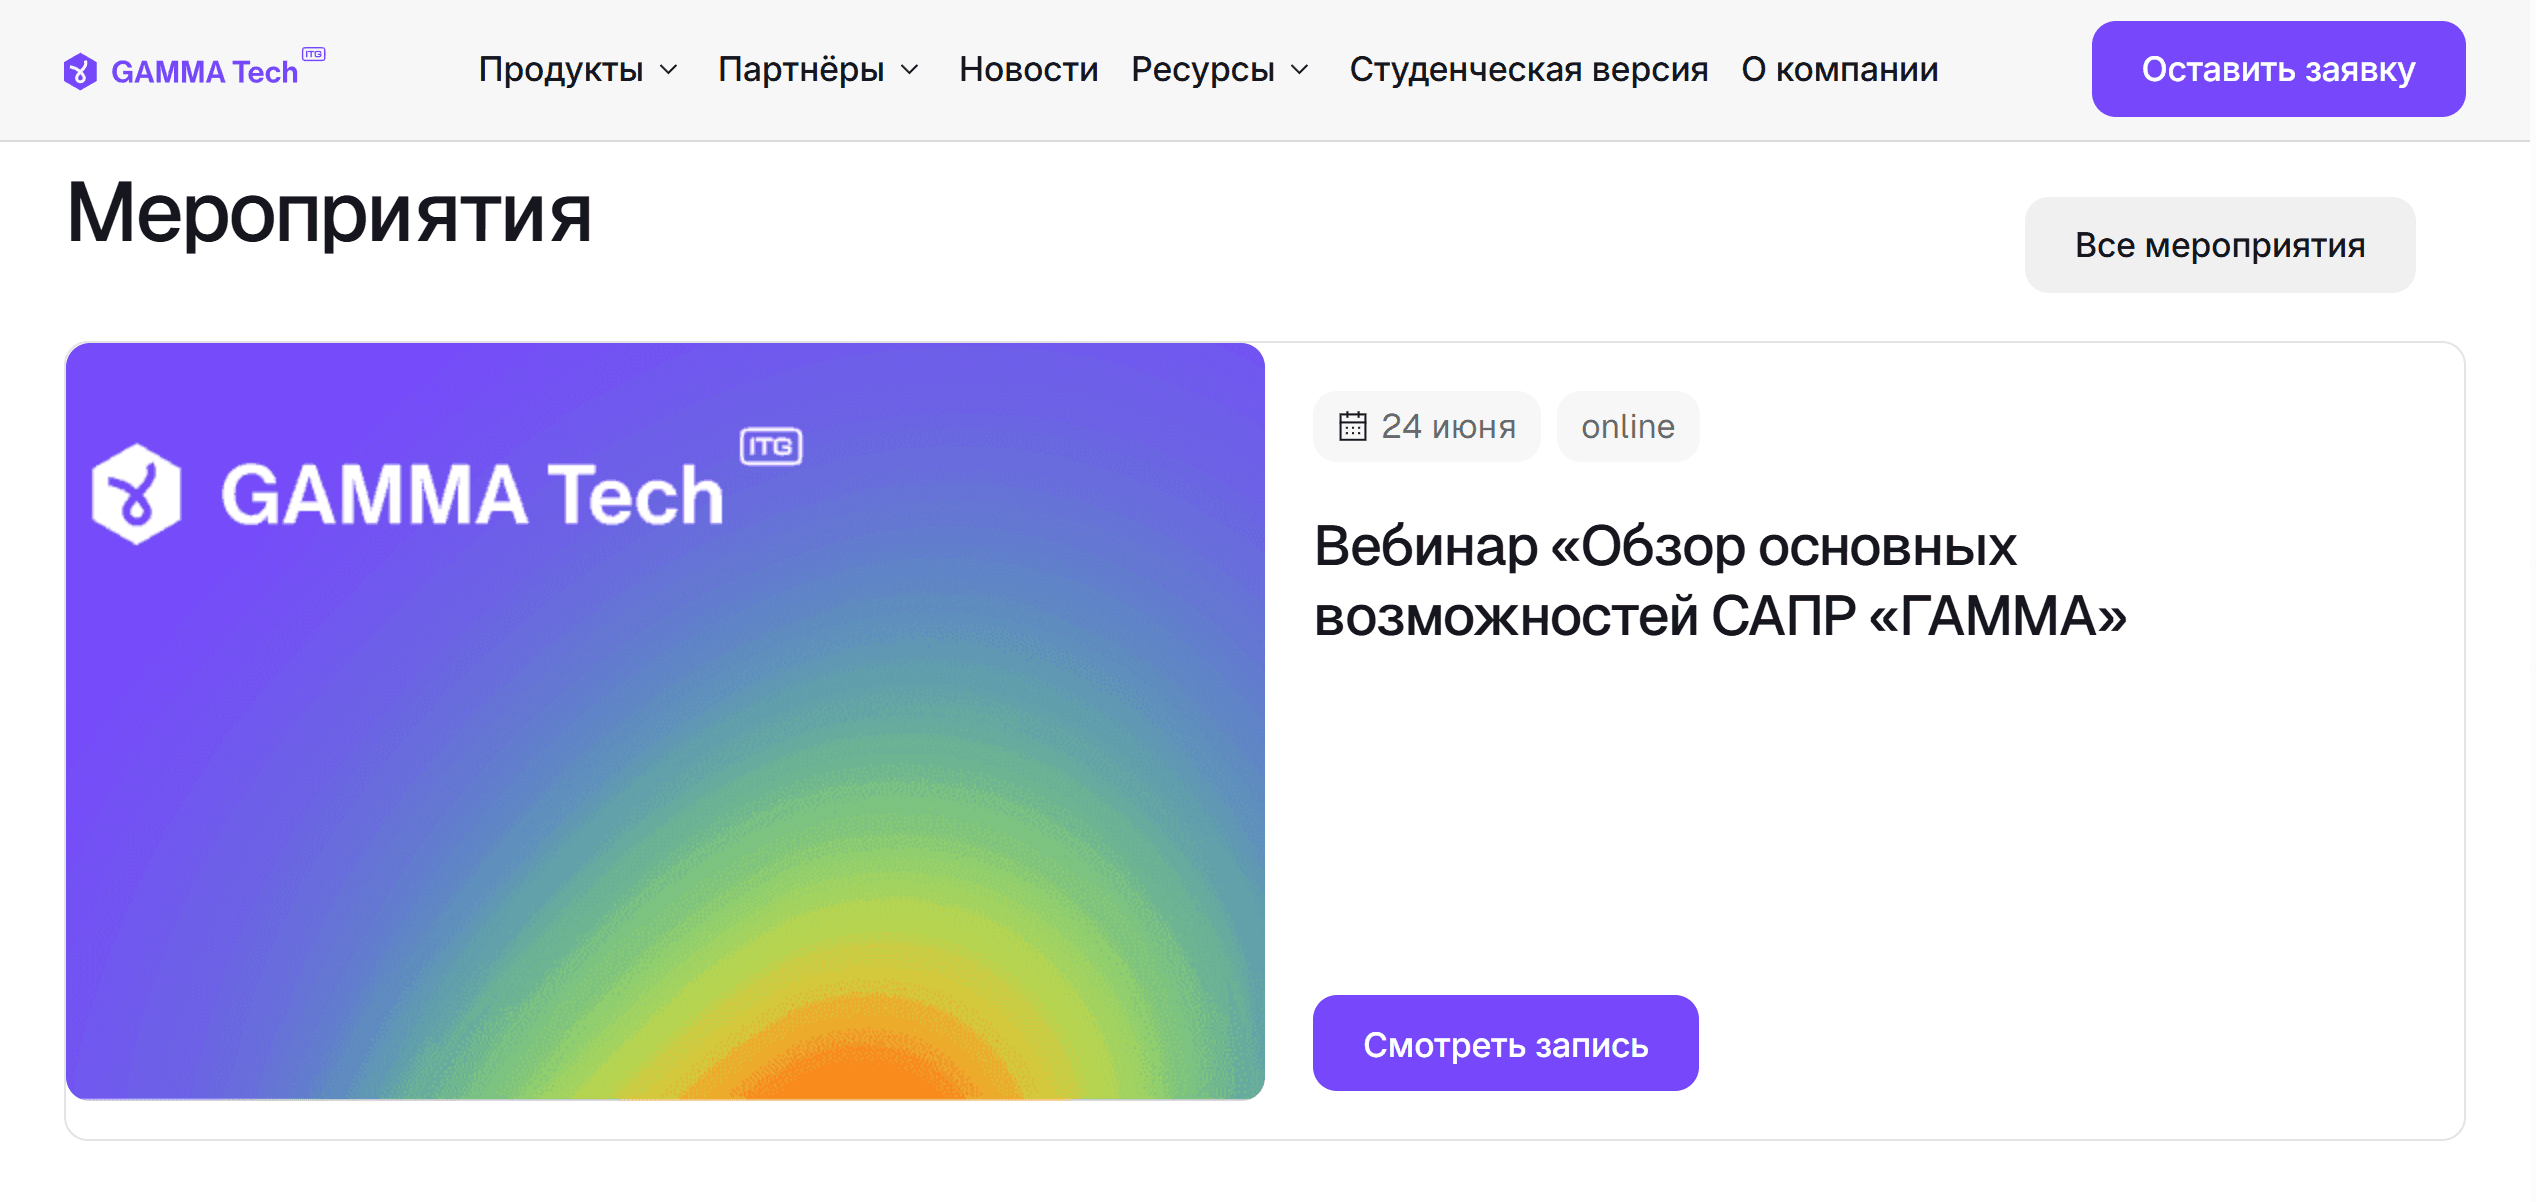
Task: Go to О компании section
Action: (1839, 70)
